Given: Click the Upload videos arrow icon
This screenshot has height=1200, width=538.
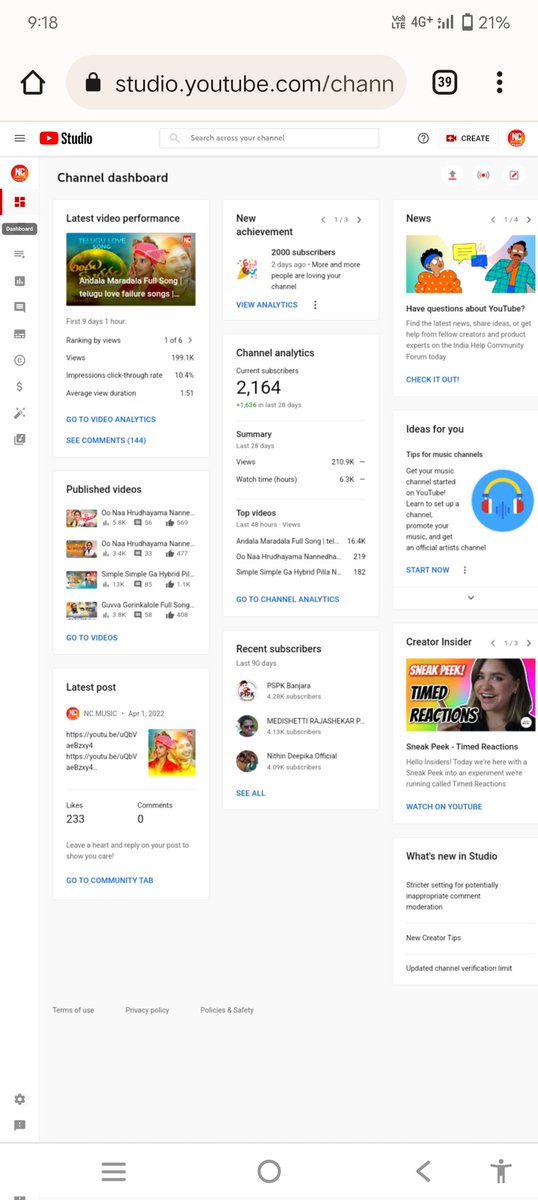Looking at the screenshot, I should [452, 175].
